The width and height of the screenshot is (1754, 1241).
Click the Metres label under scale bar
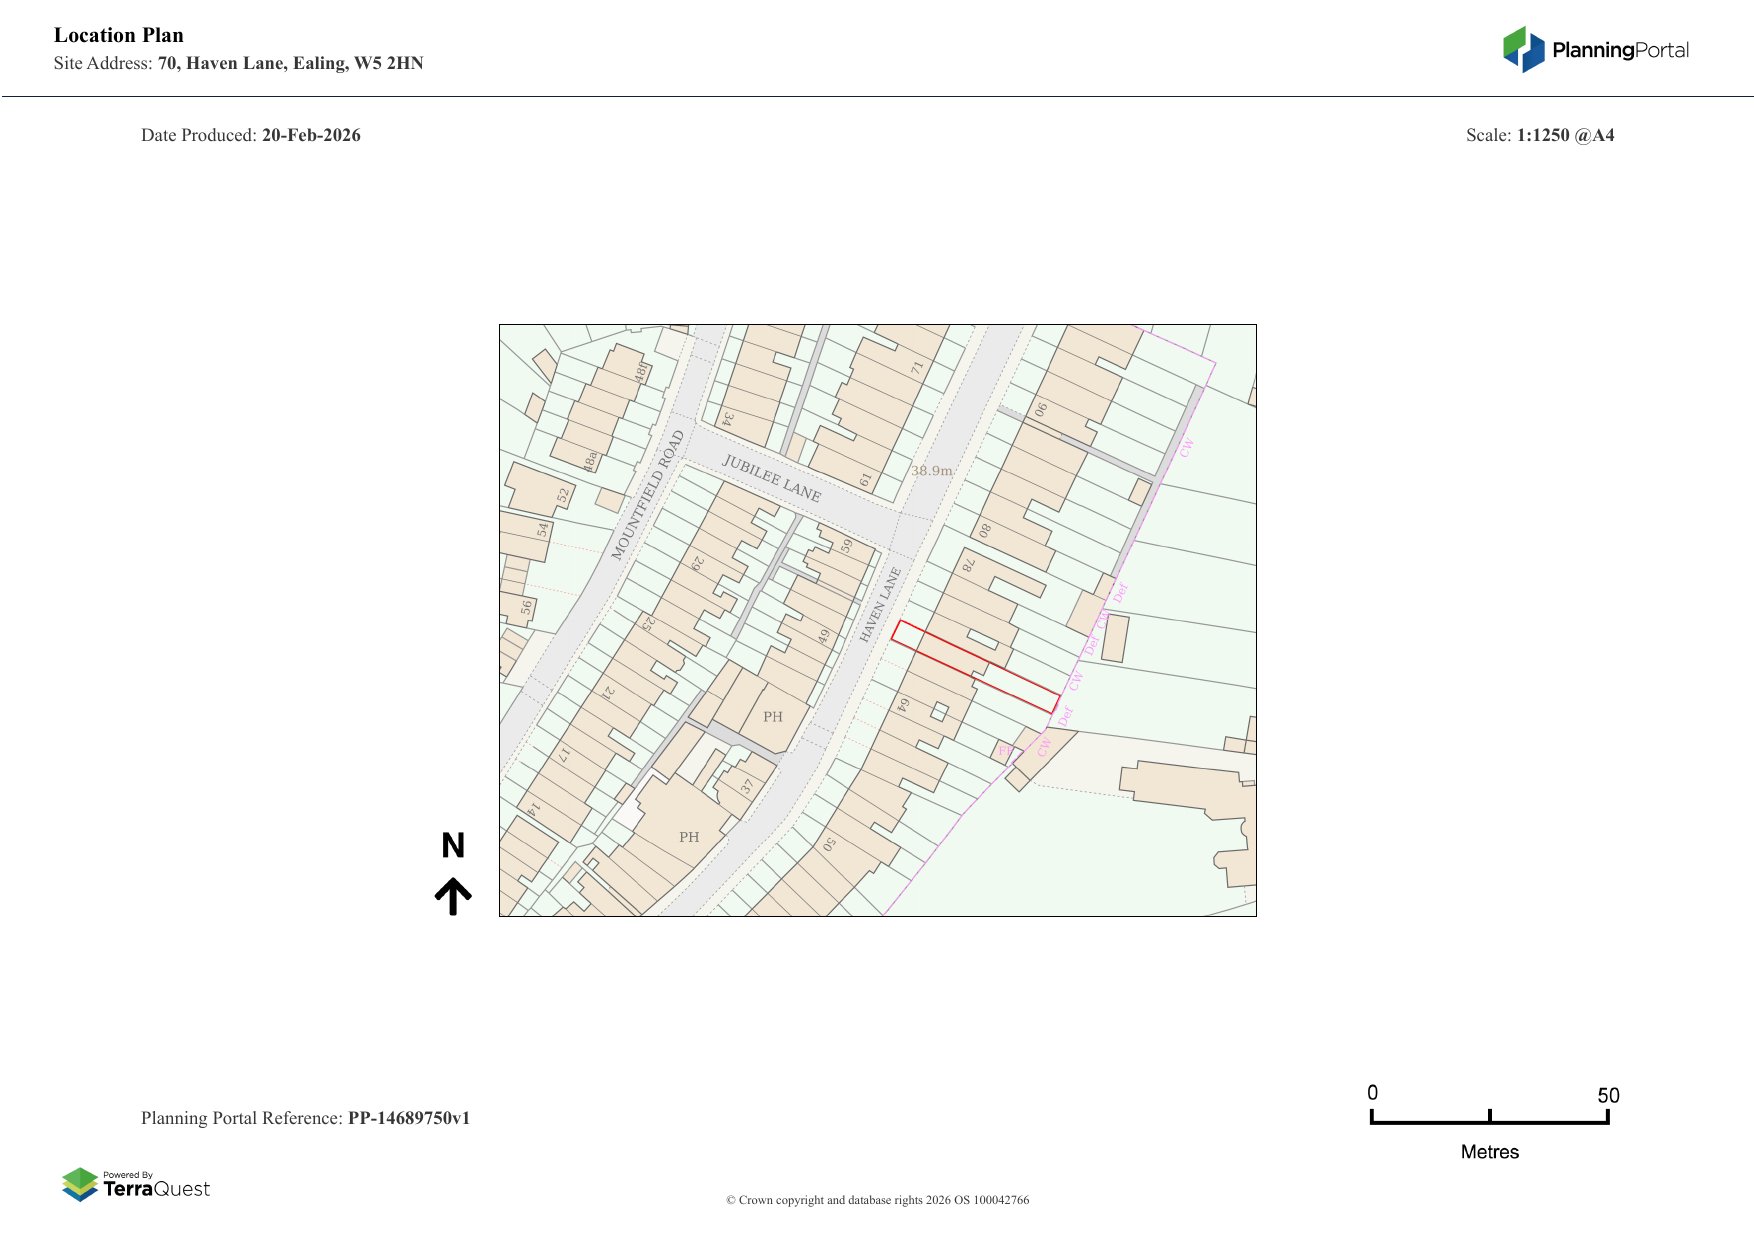1489,1152
